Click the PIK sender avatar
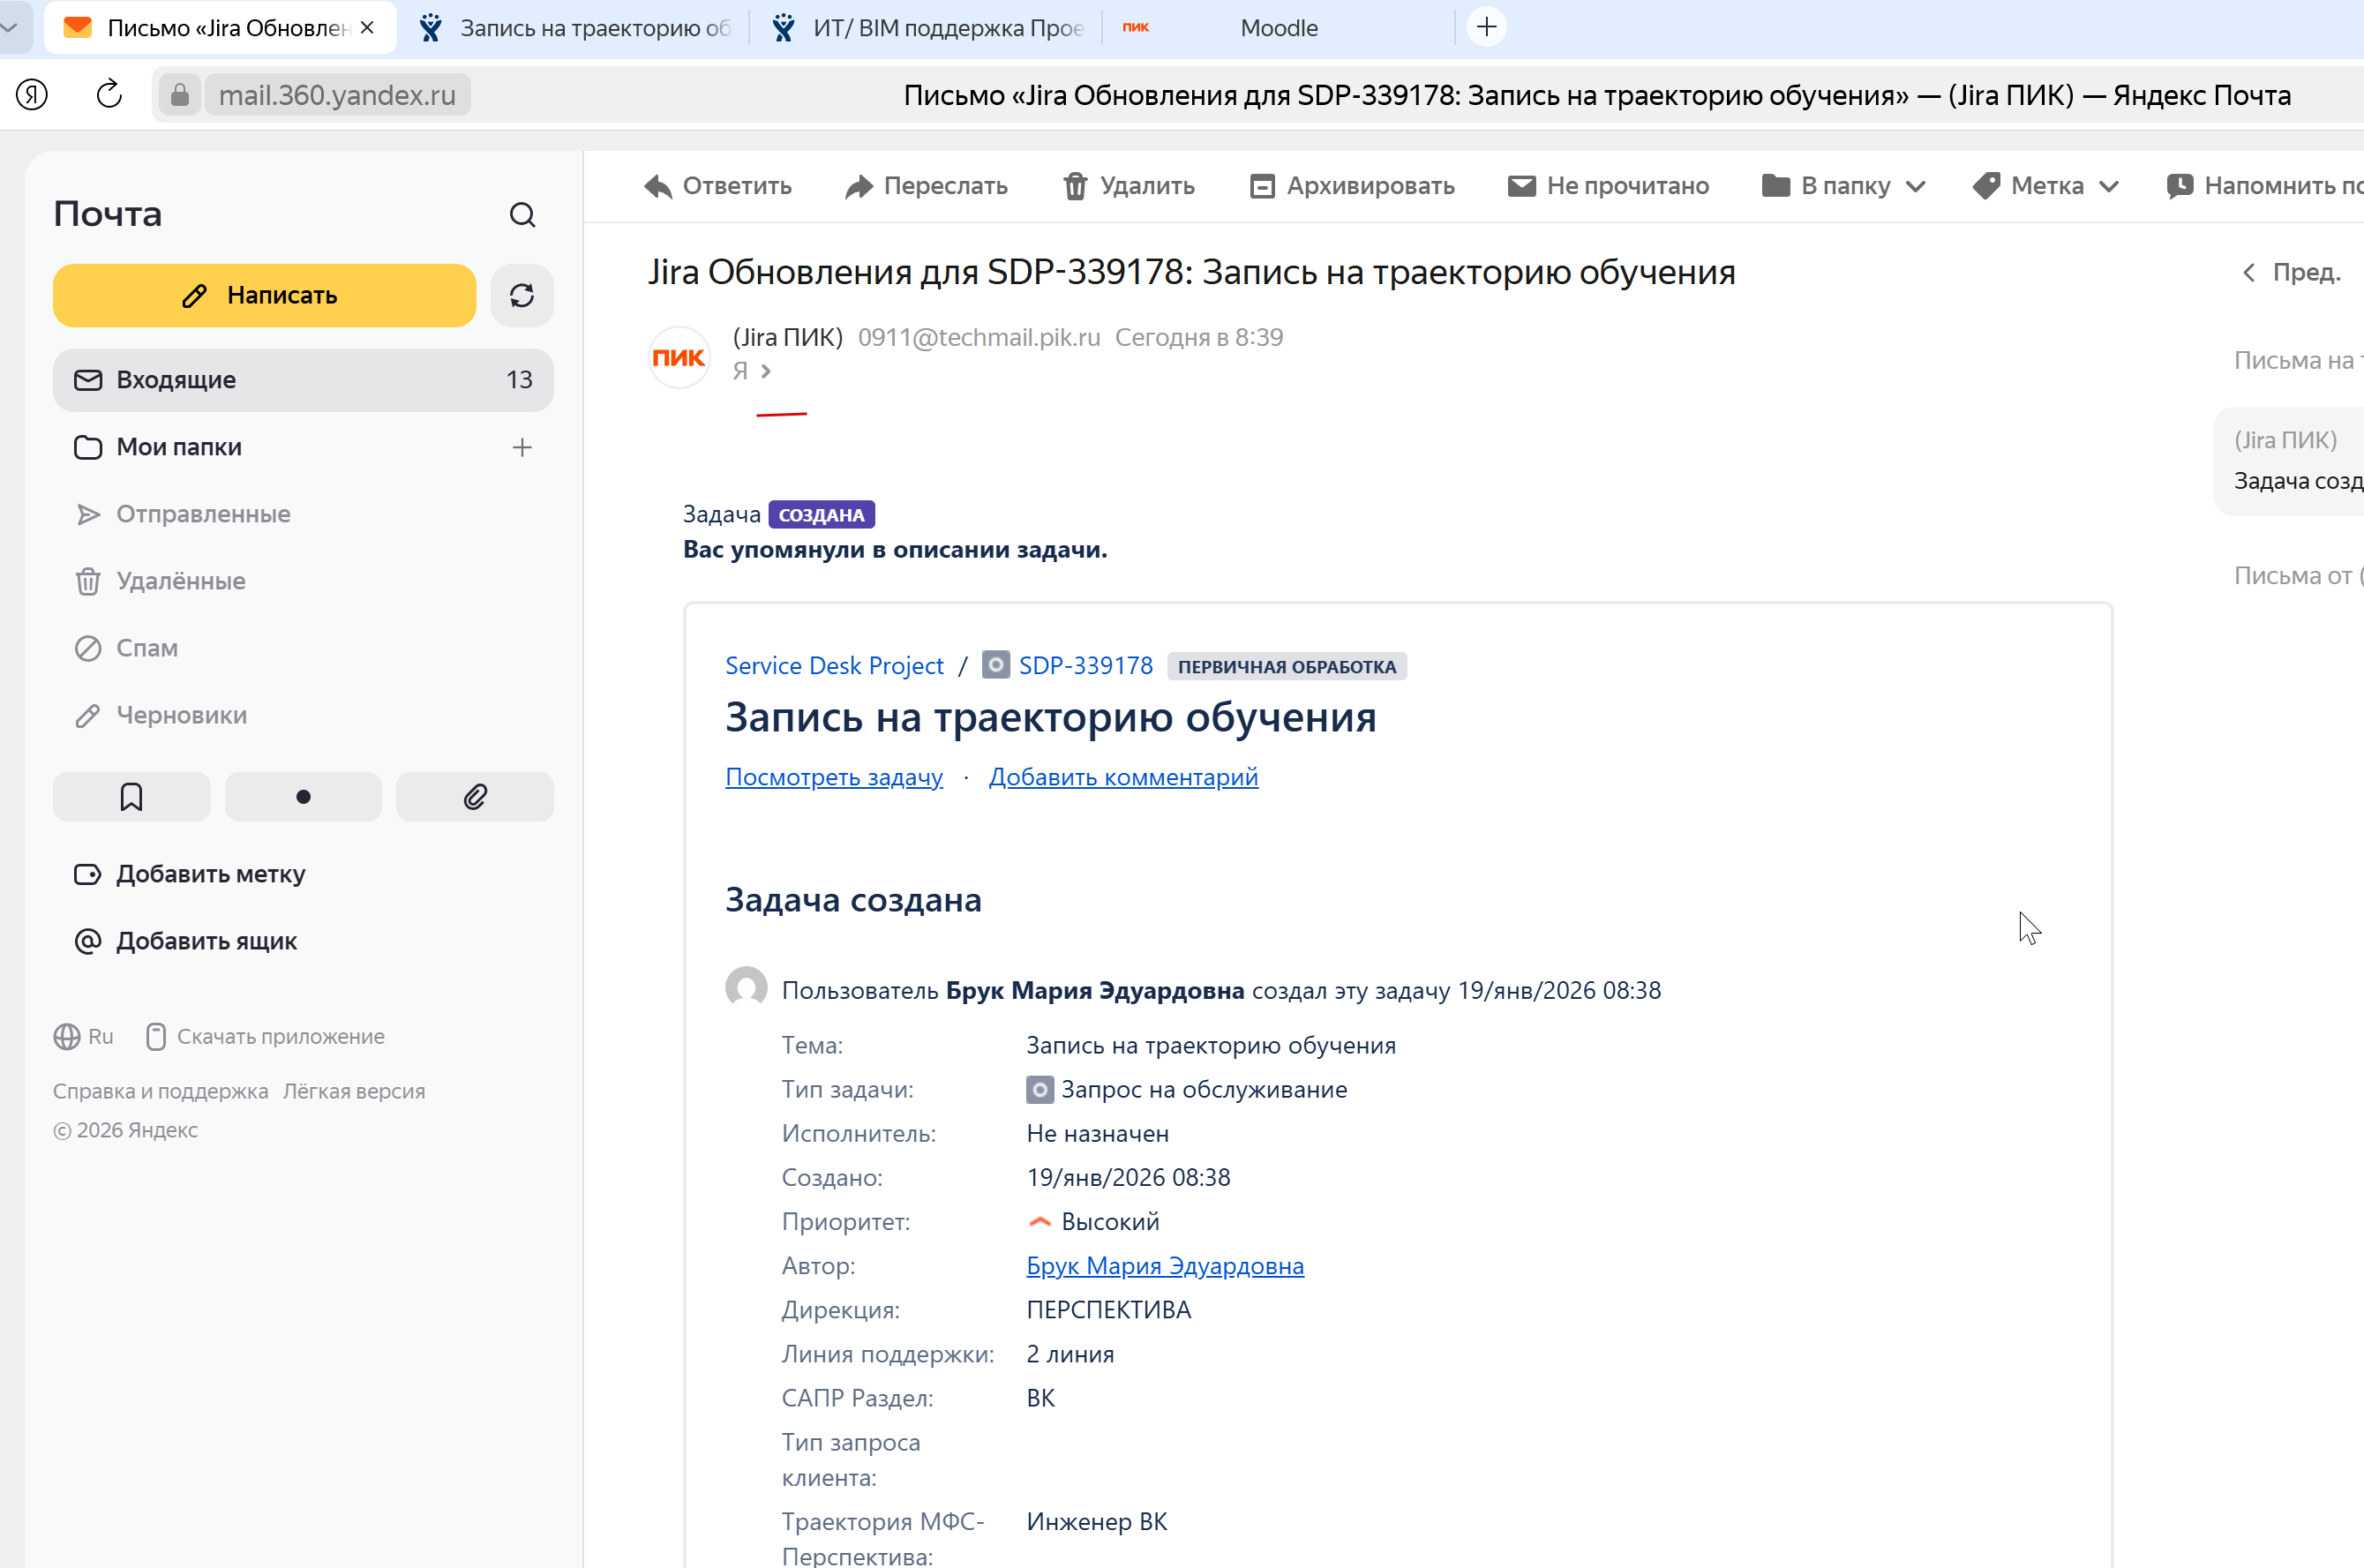 679,357
